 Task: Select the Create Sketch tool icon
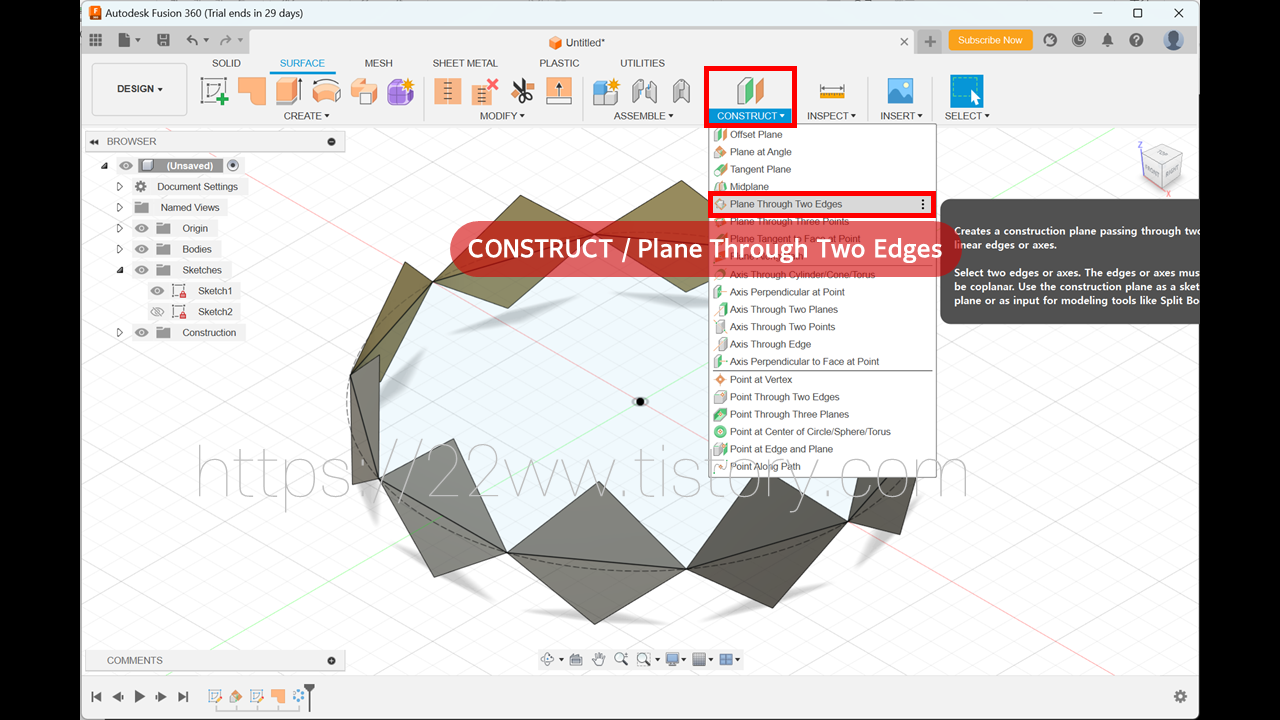(214, 91)
